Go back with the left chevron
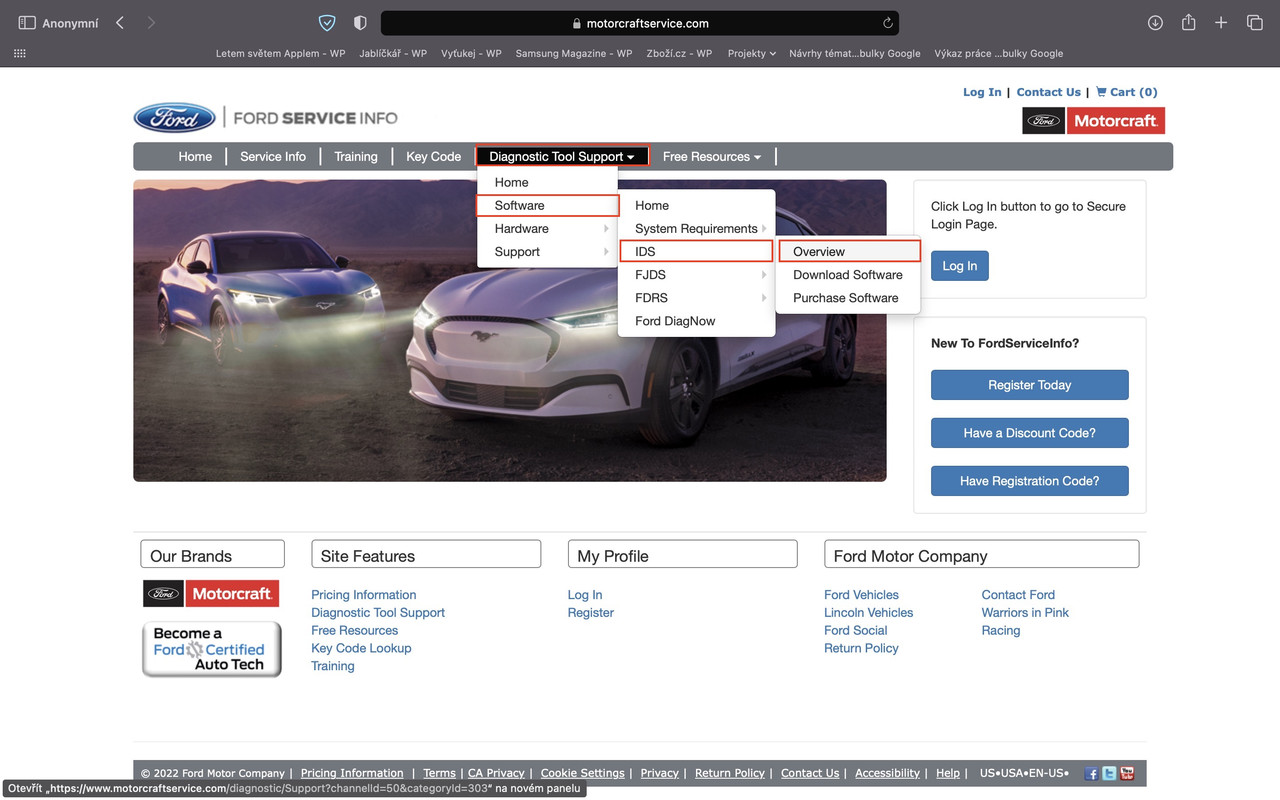Screen dimensions: 1280x800 120,23
